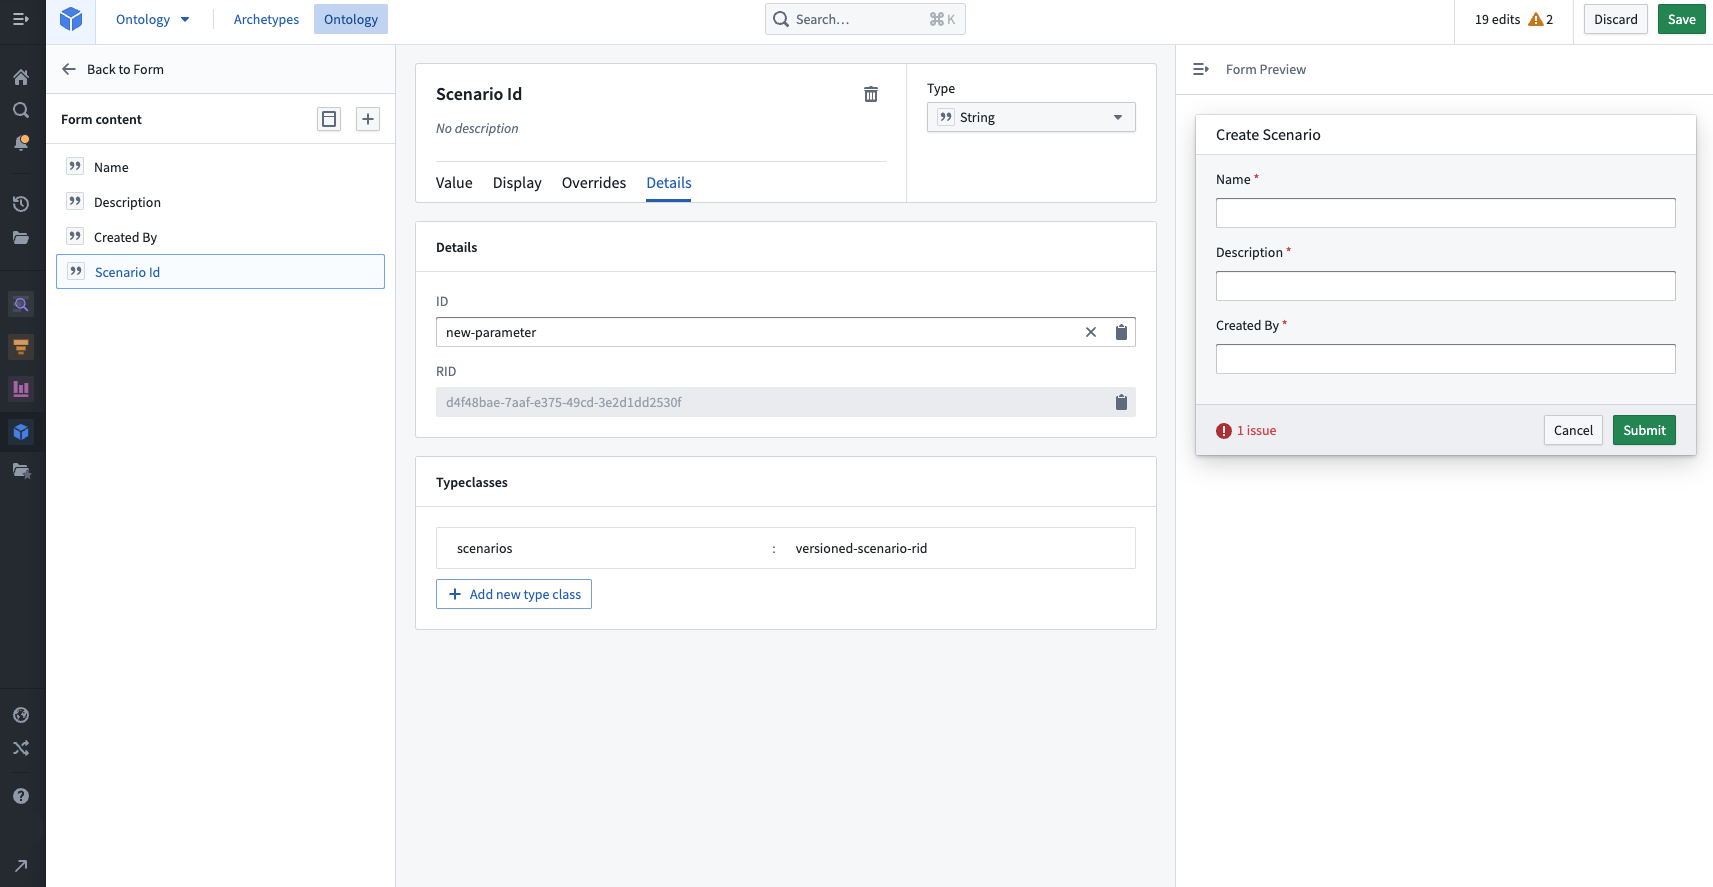Clear the new-parameter ID field
Viewport: 1713px width, 887px height.
(1091, 332)
